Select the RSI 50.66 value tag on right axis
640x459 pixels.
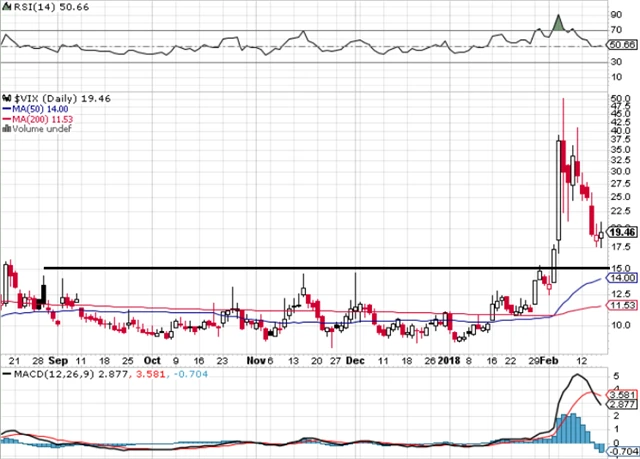(622, 46)
